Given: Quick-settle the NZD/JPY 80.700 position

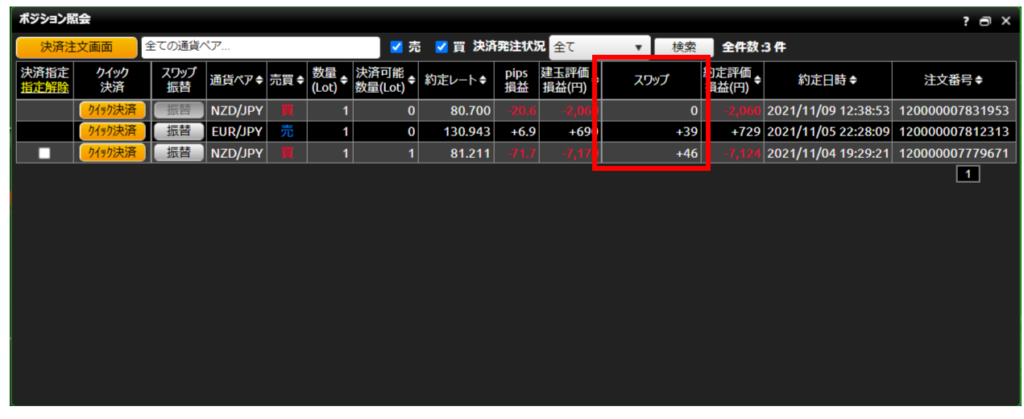Looking at the screenshot, I should 112,110.
